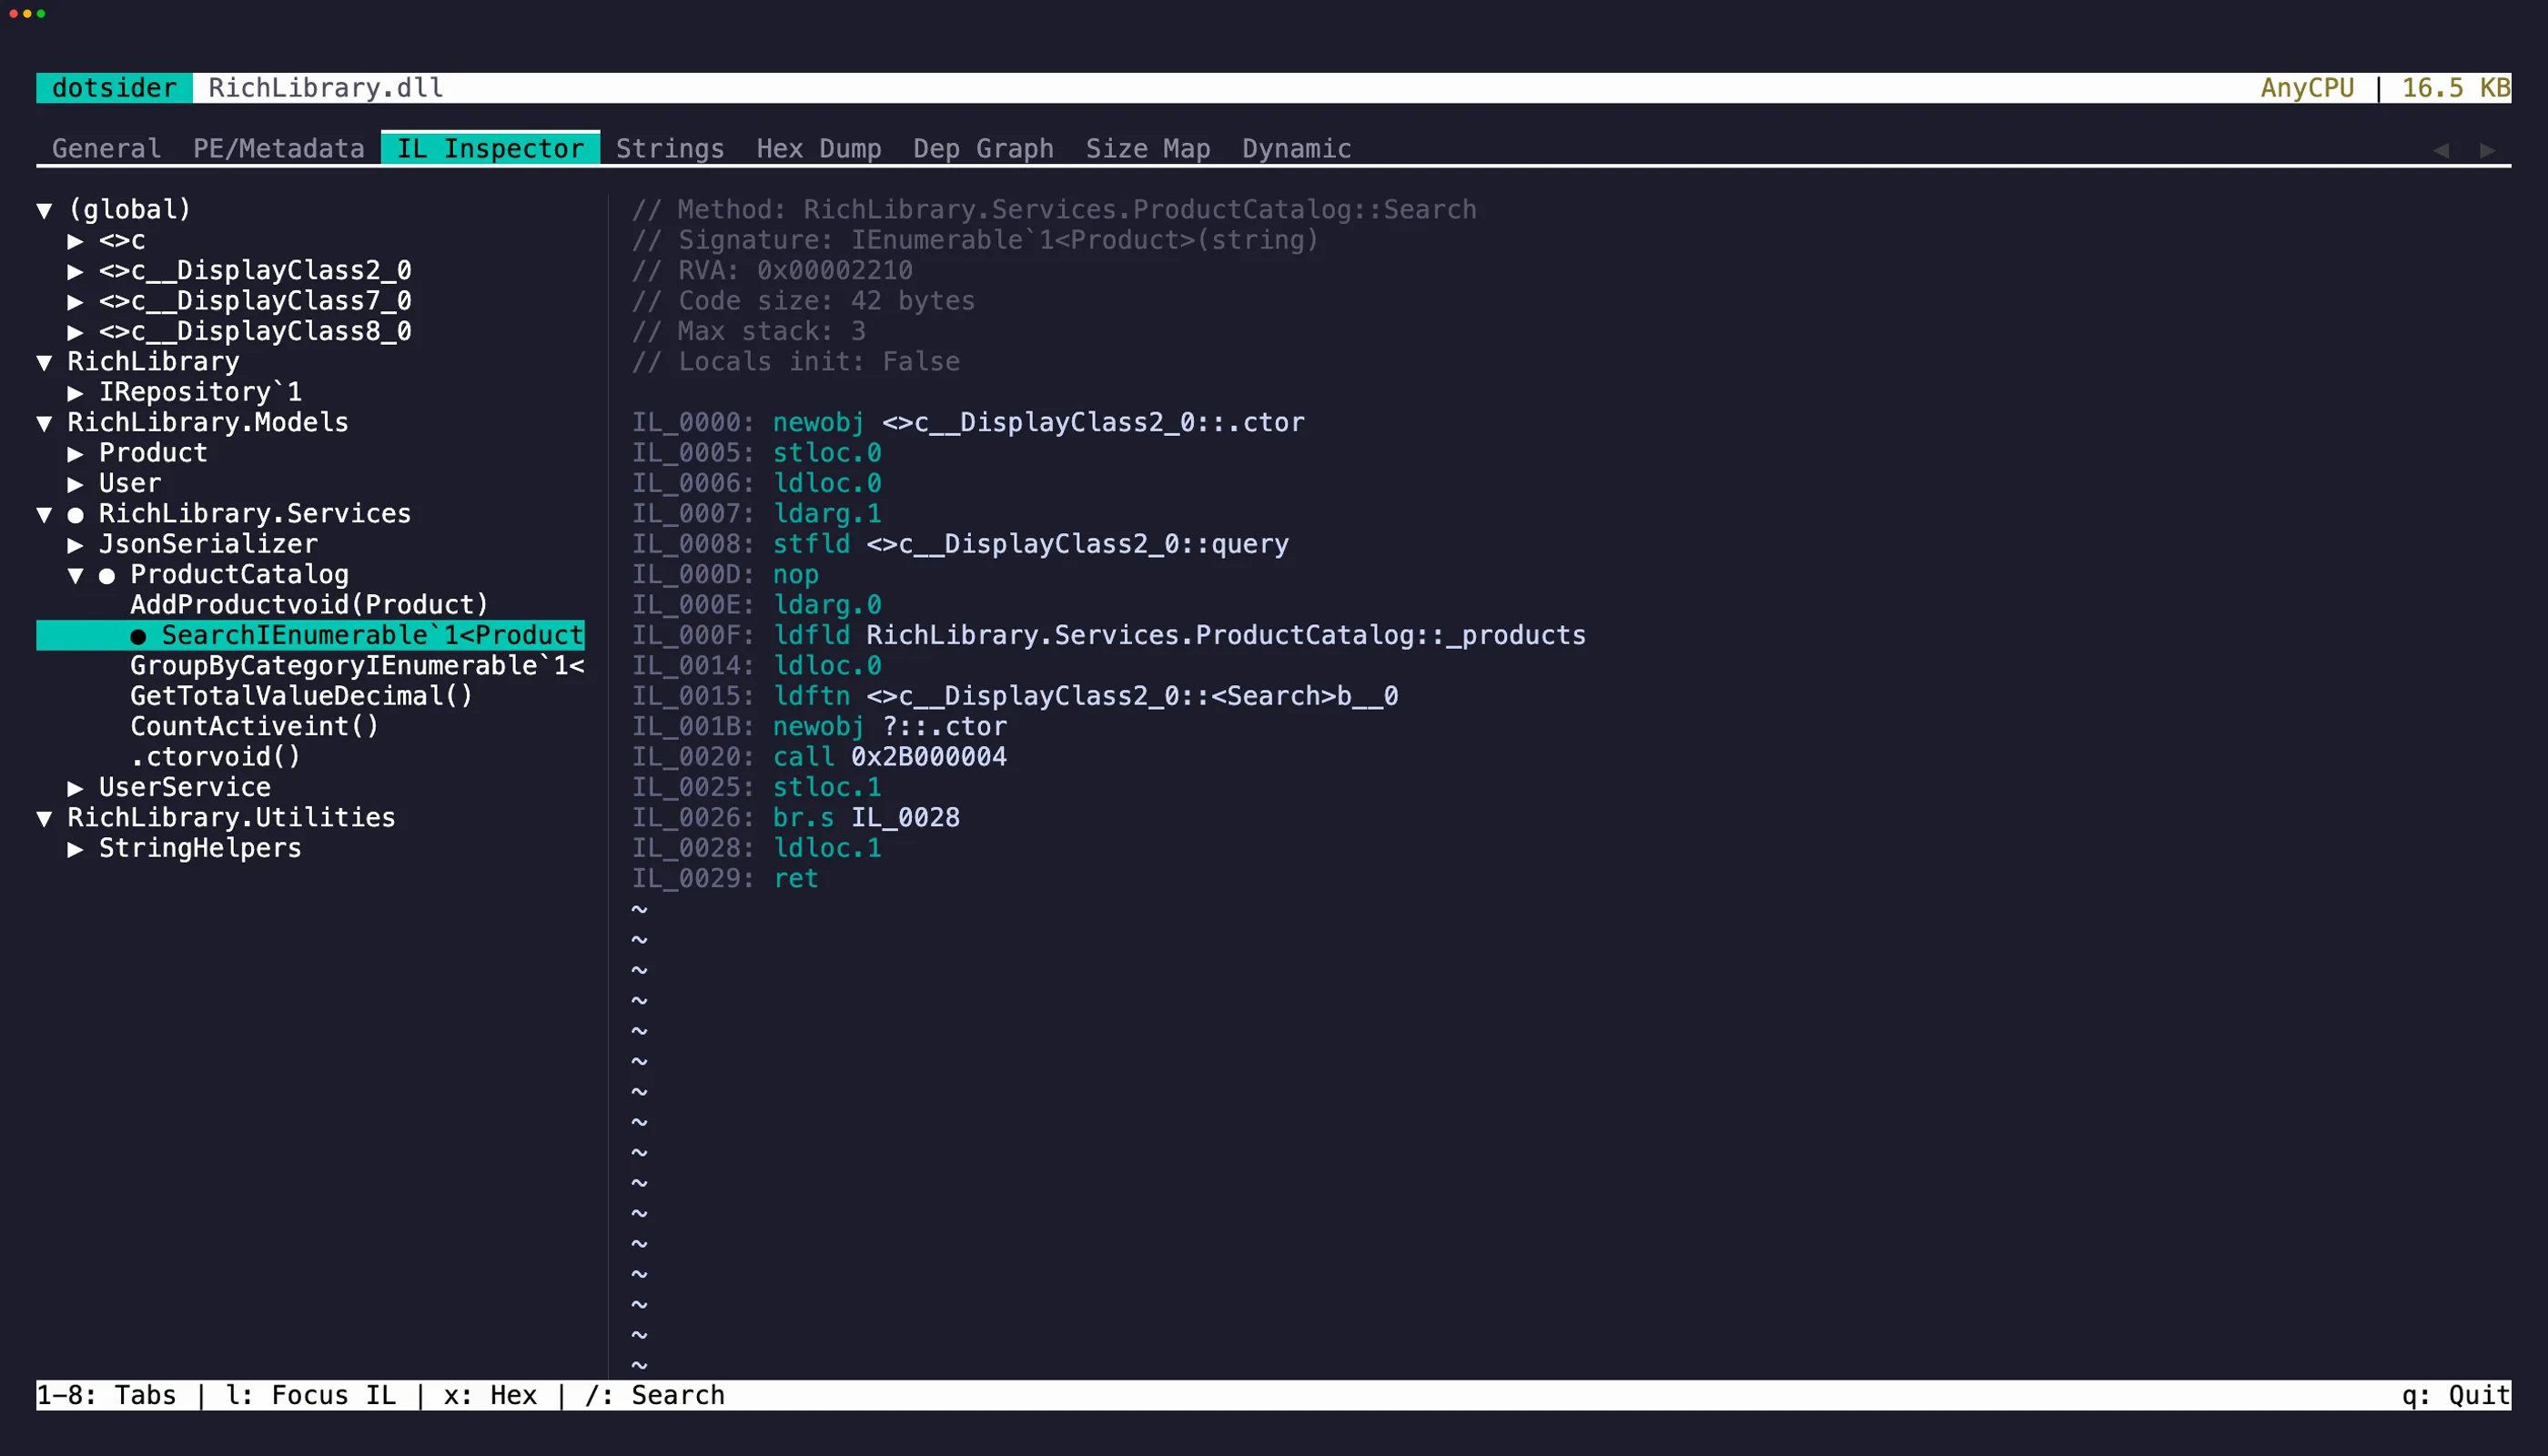
Task: Click the dotsider app badge
Action: (x=114, y=88)
